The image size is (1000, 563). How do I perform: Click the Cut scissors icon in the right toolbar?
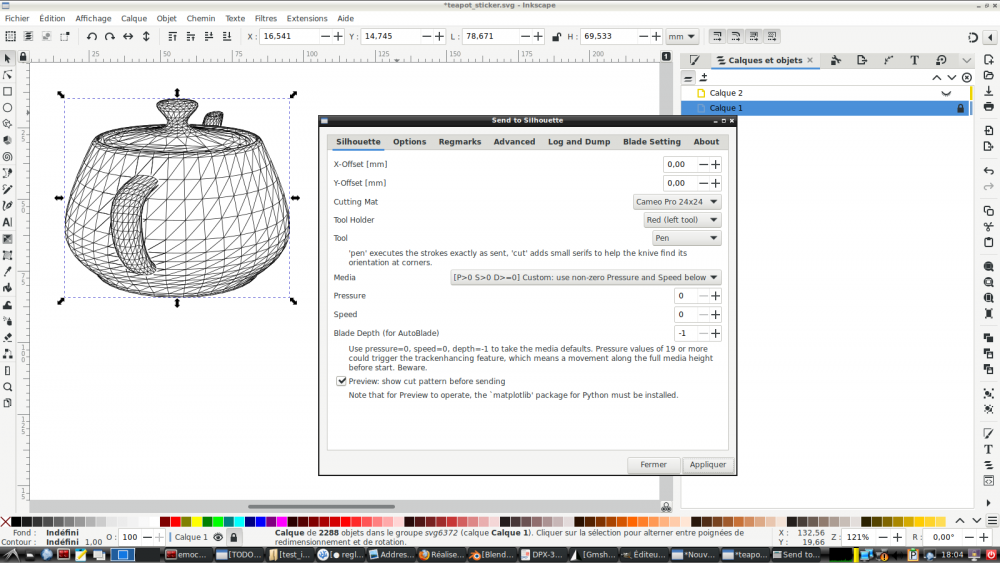click(x=988, y=227)
